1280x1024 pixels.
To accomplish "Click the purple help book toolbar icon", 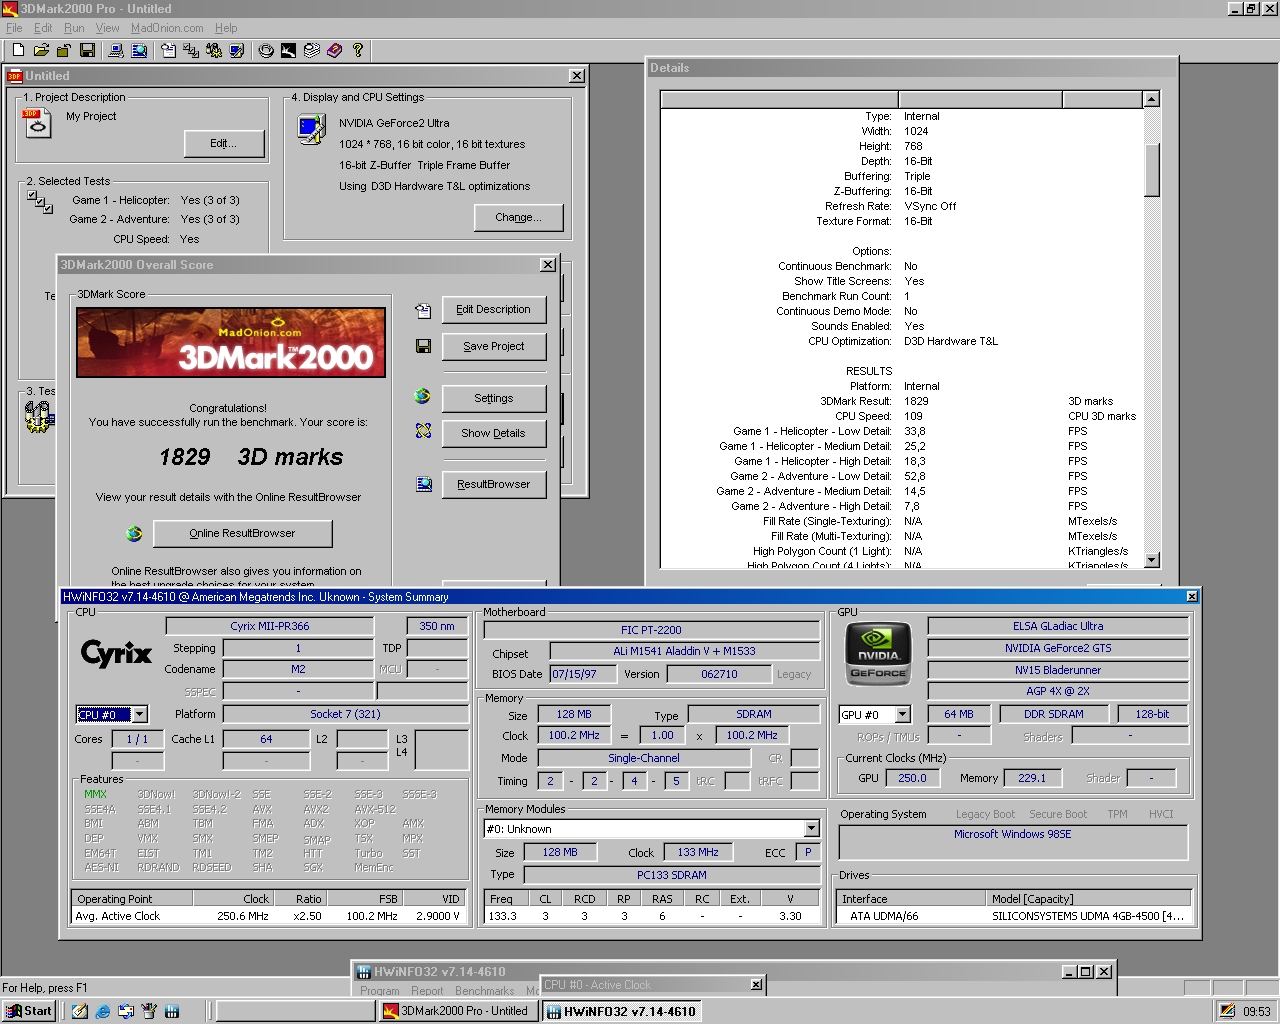I will pos(335,50).
